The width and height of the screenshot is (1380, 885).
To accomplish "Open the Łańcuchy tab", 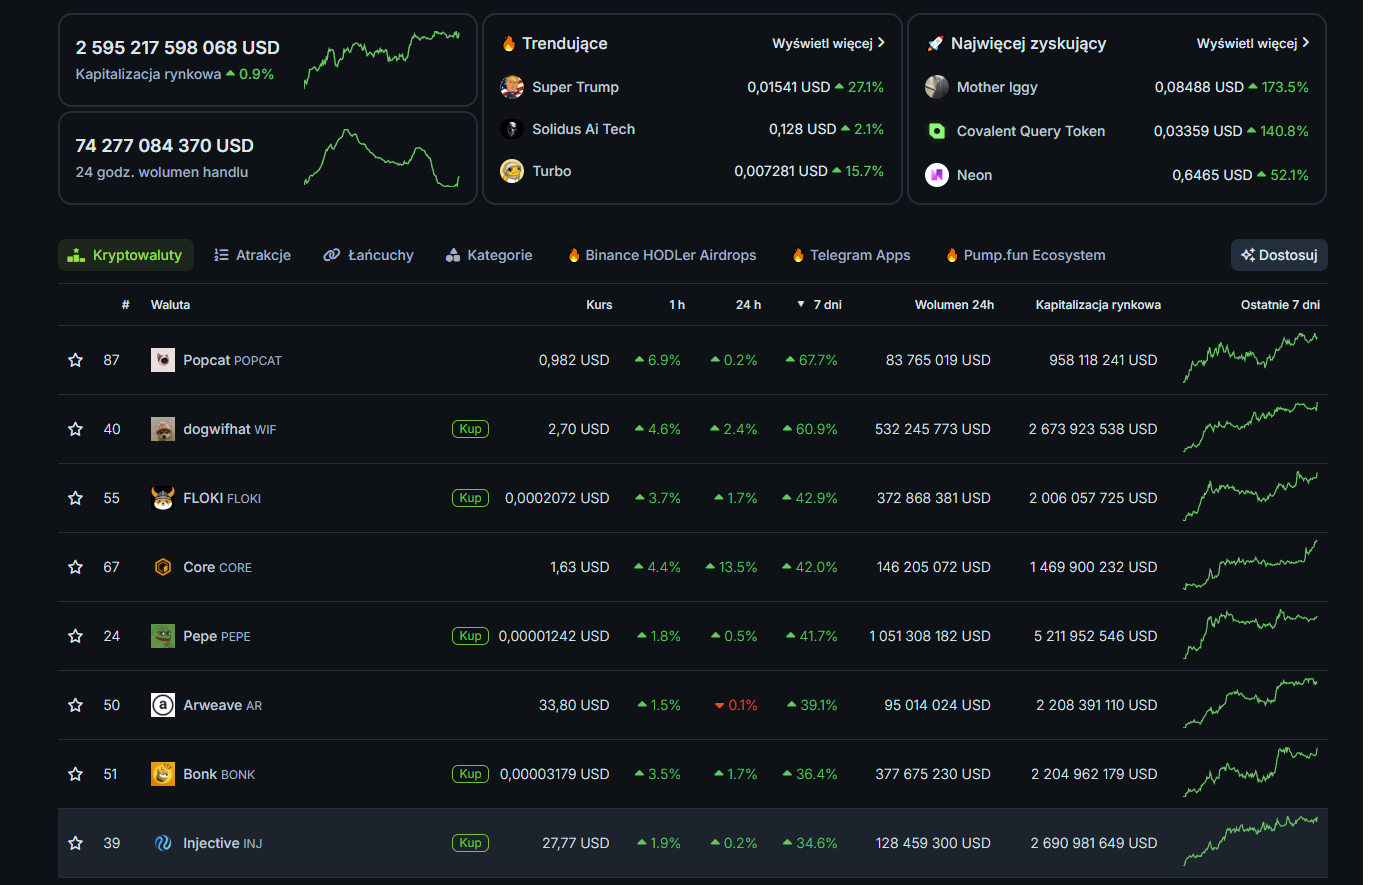I will pyautogui.click(x=368, y=255).
